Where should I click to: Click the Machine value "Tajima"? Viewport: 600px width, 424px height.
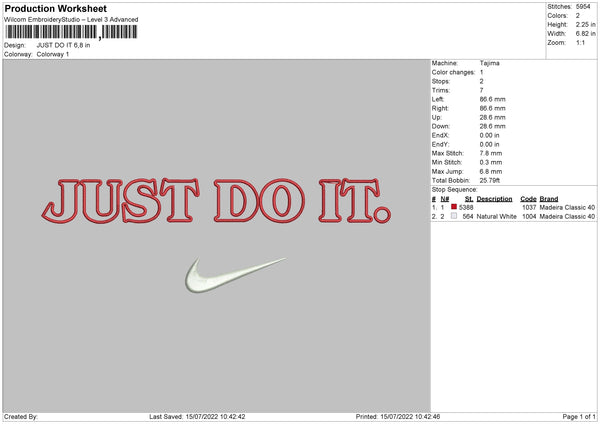(x=489, y=63)
